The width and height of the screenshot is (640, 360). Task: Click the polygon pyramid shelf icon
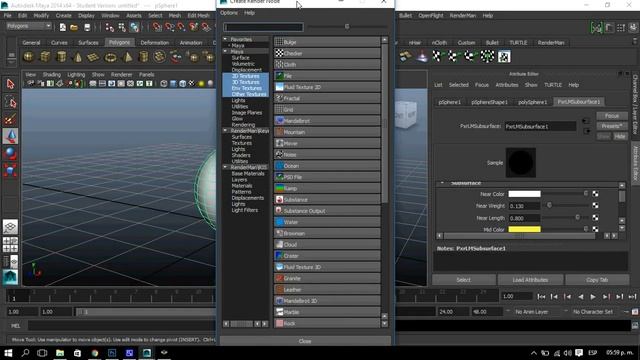click(127, 57)
